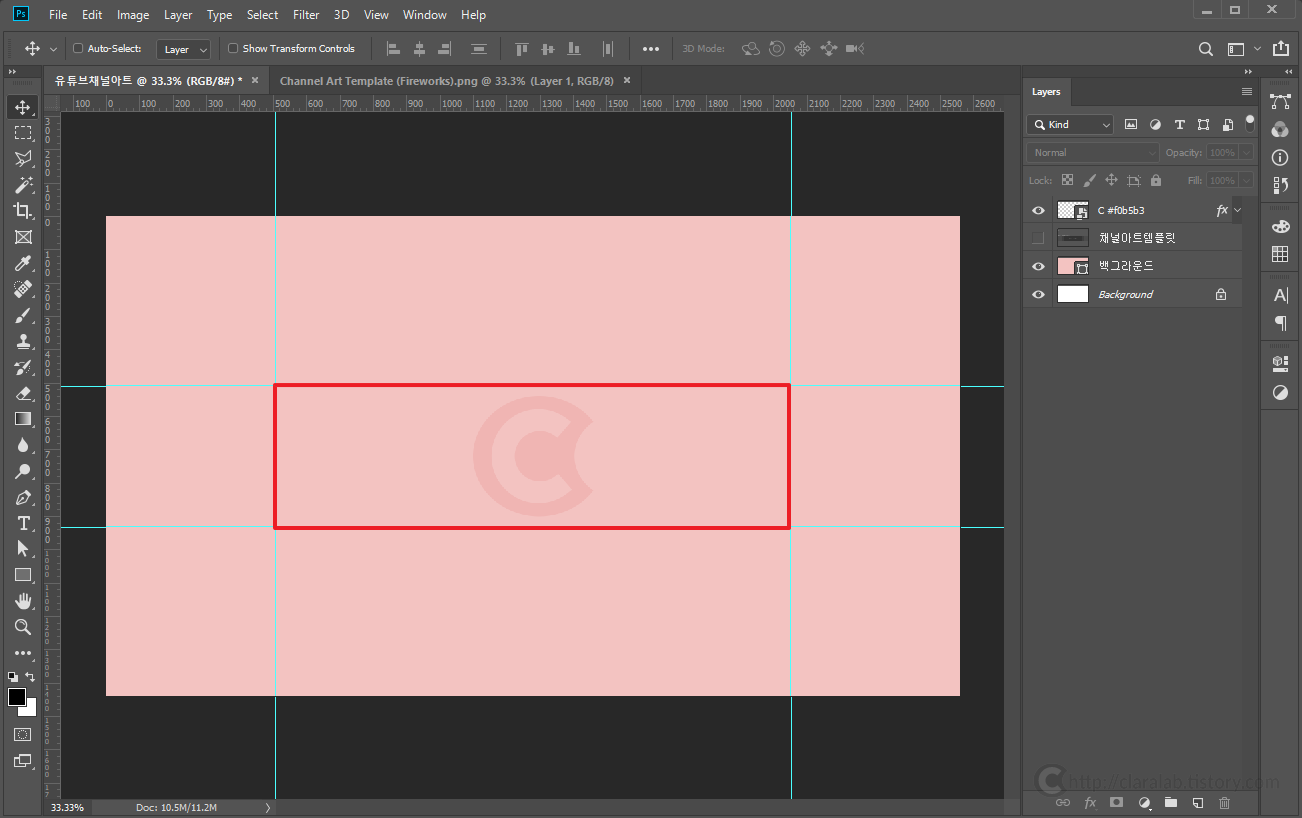Select the Clone Stamp tool
Viewport: 1302px width, 818px height.
click(23, 341)
